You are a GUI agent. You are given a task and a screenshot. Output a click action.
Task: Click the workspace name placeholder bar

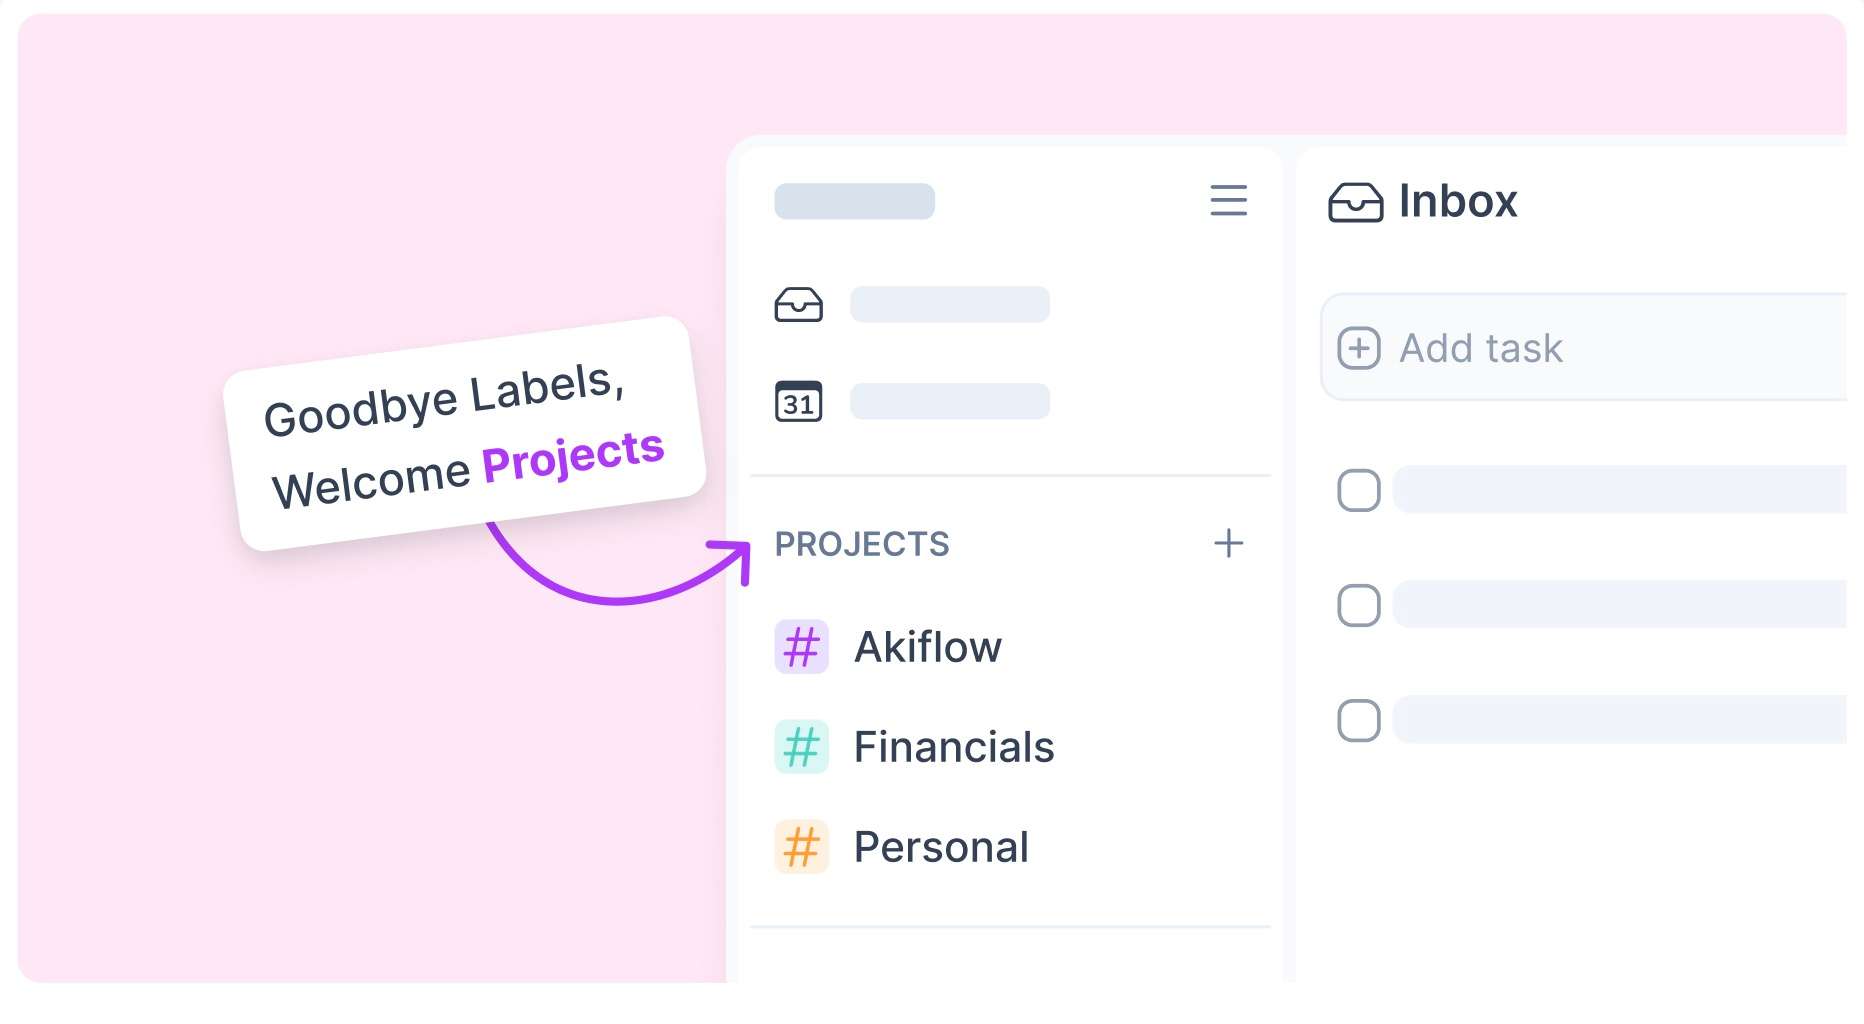click(x=854, y=201)
